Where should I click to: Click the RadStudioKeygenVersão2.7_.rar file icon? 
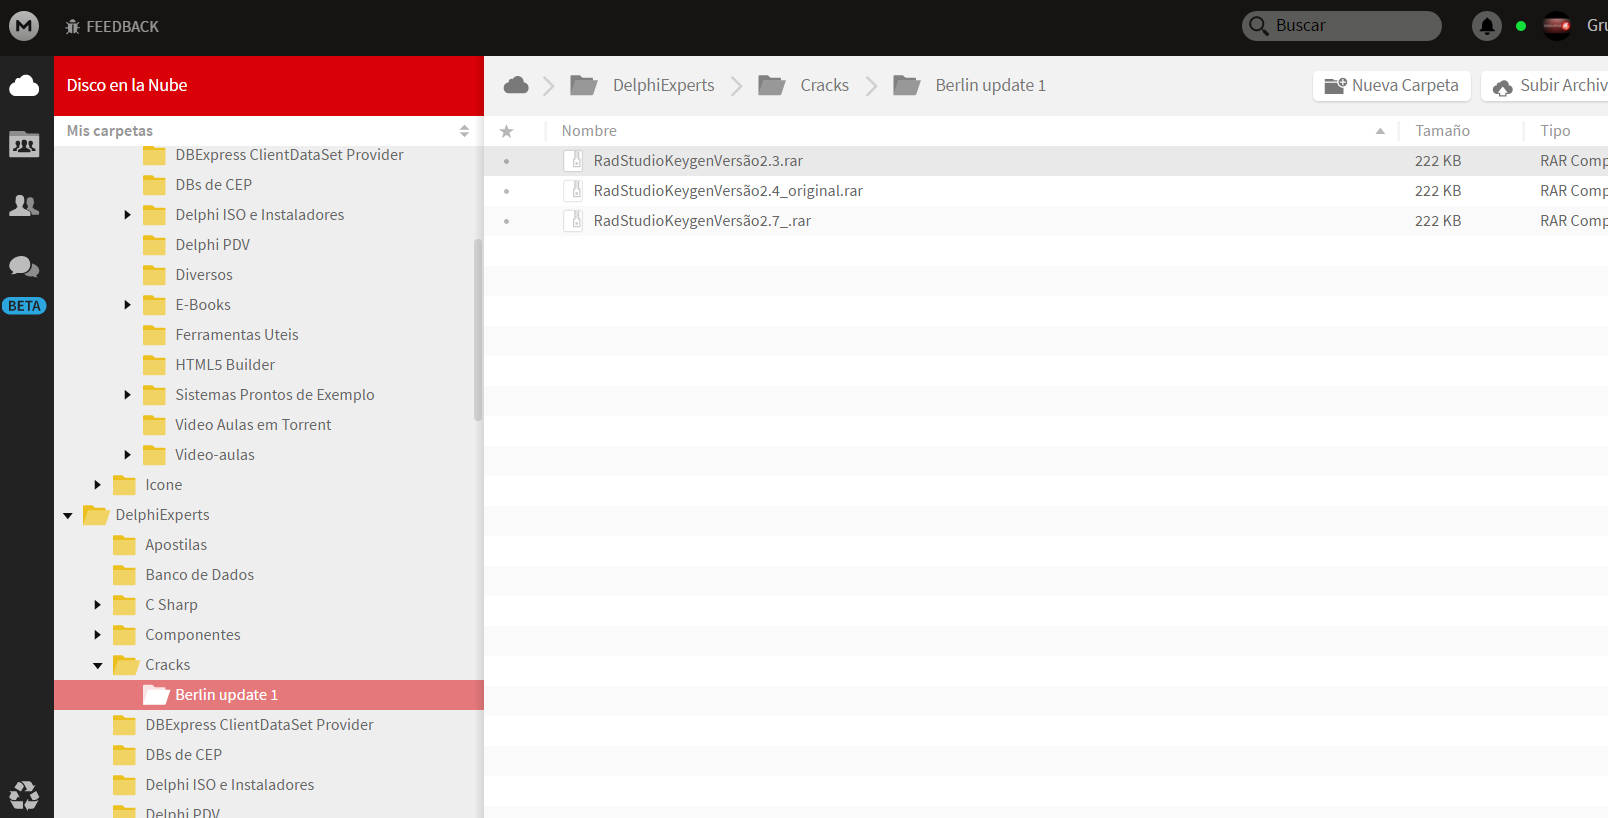pyautogui.click(x=573, y=220)
